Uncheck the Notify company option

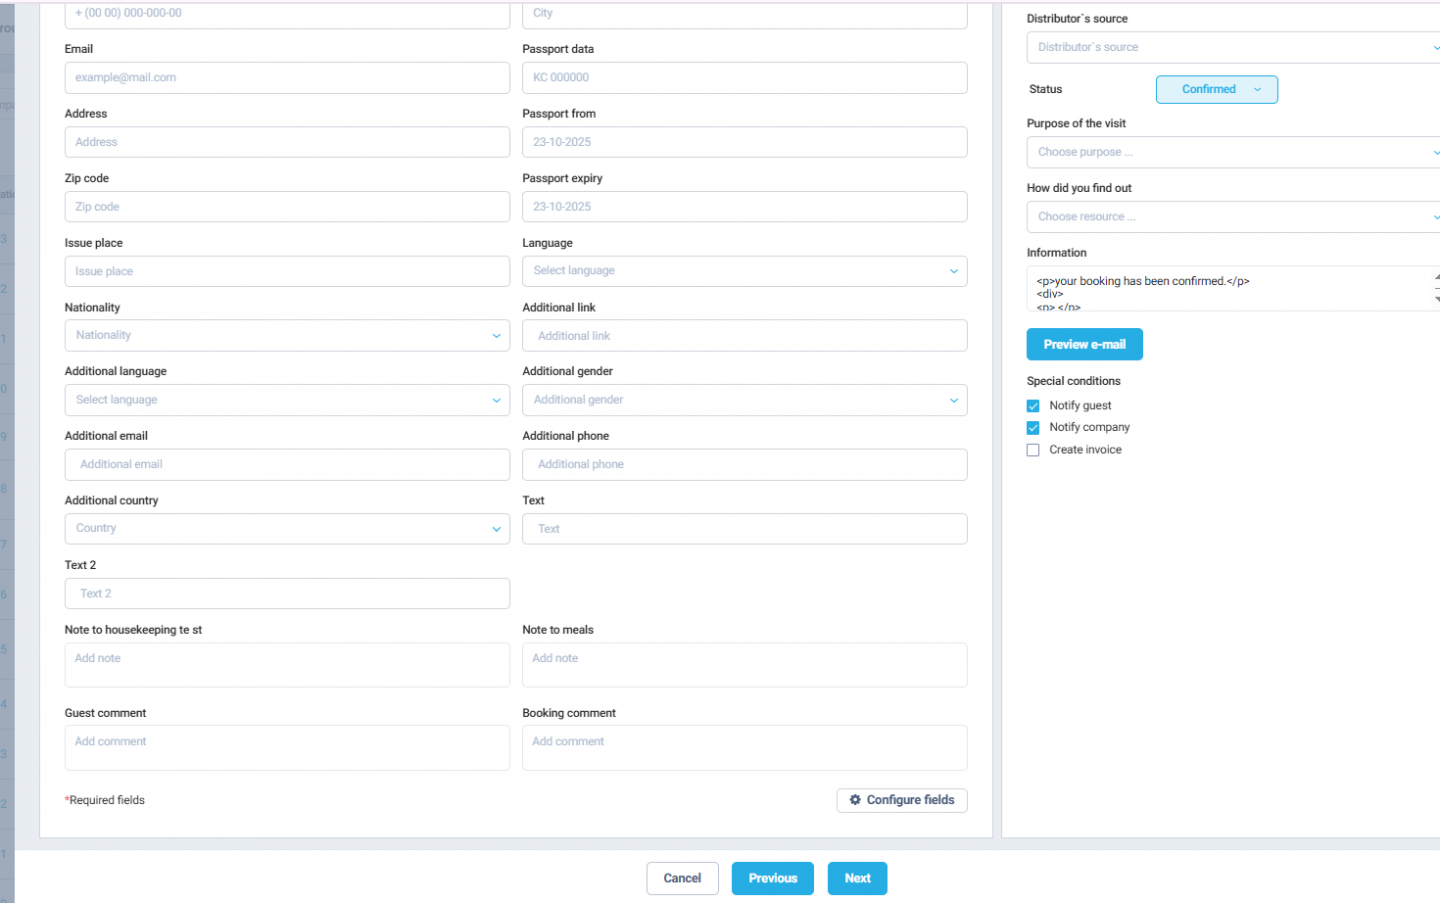click(1033, 428)
